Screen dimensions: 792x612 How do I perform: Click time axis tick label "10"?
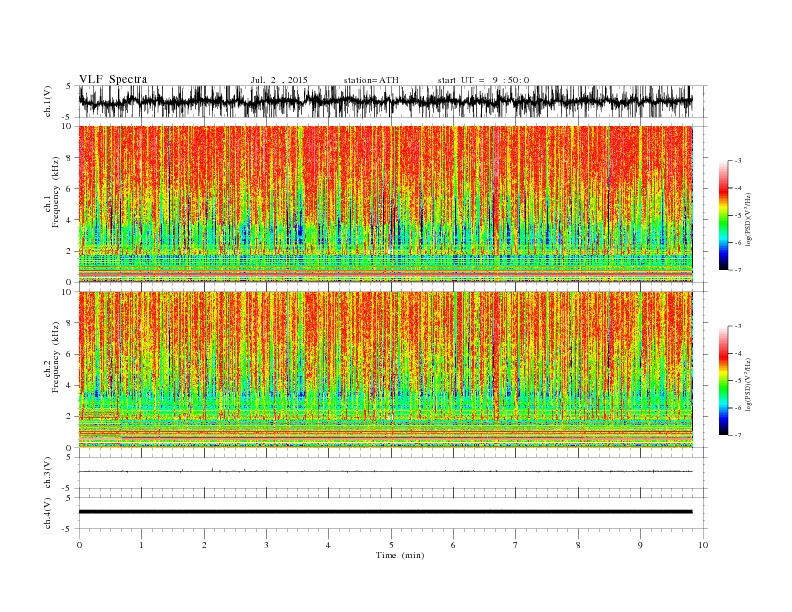[x=703, y=545]
